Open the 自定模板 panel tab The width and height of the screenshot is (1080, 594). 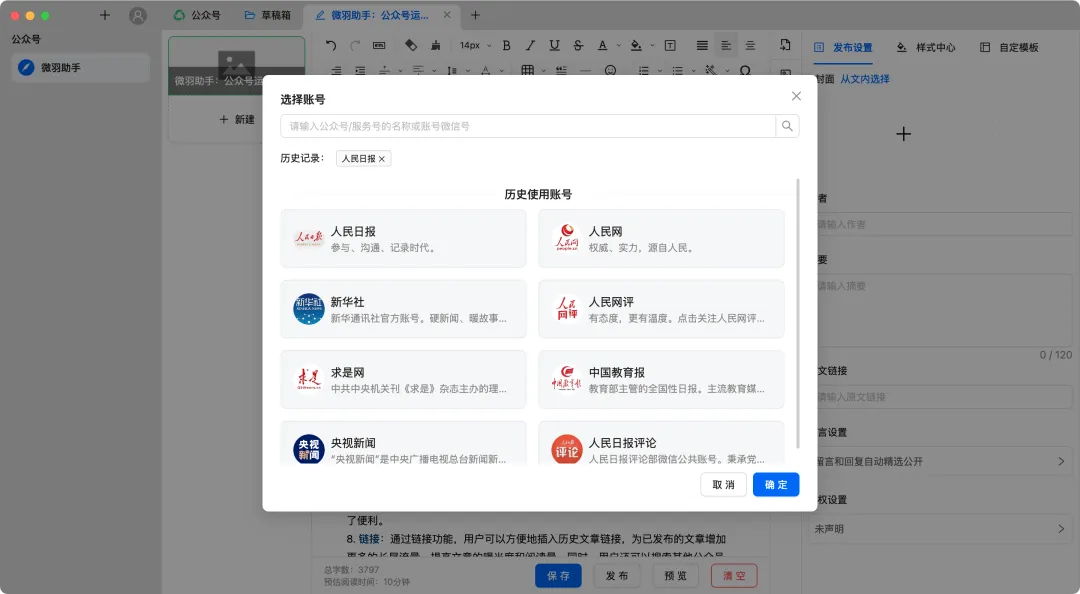[x=1009, y=47]
